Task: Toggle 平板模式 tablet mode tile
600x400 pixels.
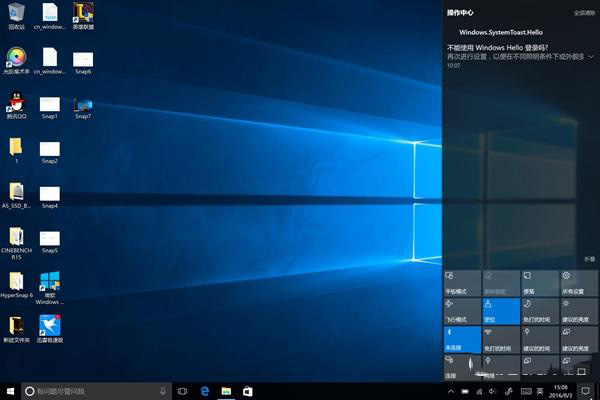Action: coord(462,283)
